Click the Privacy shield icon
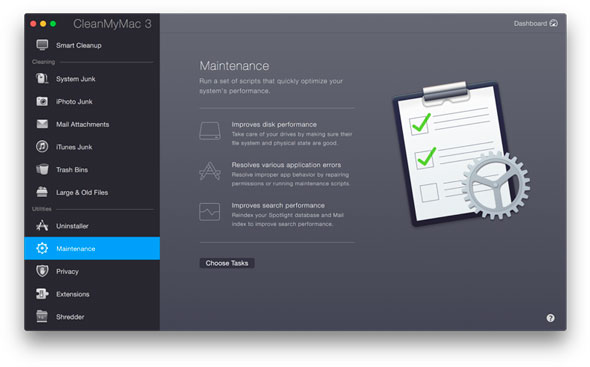Viewport: 590px width, 367px height. coord(42,271)
